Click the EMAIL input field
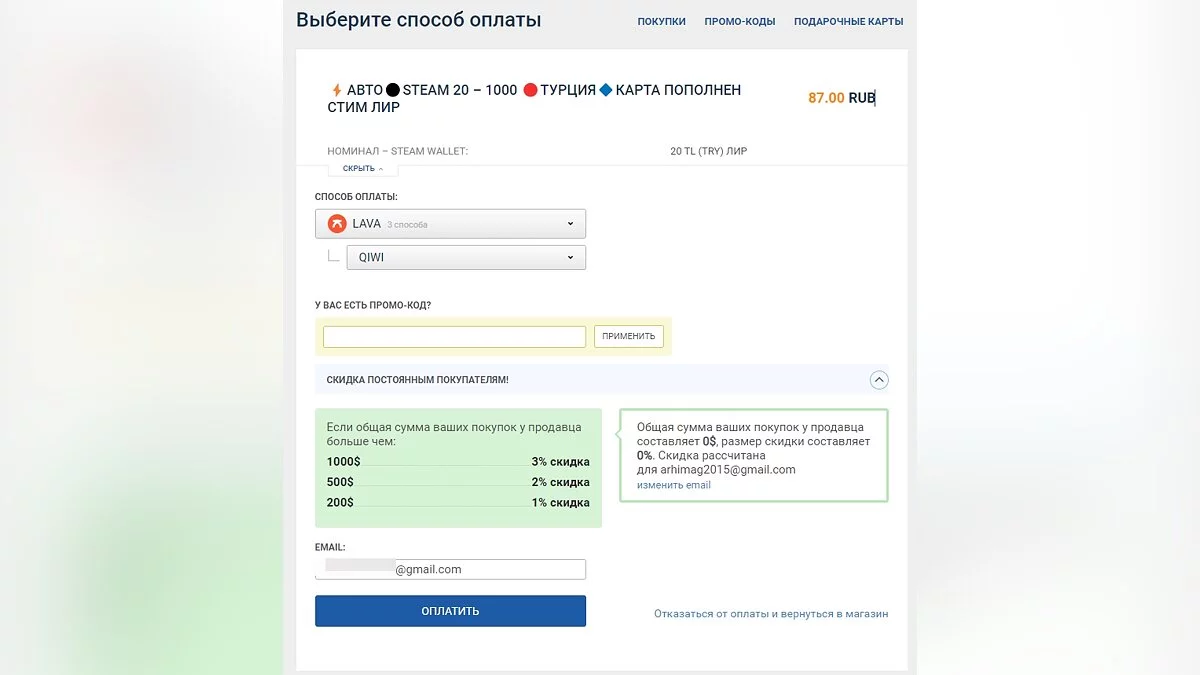Image resolution: width=1200 pixels, height=675 pixels. (x=450, y=569)
